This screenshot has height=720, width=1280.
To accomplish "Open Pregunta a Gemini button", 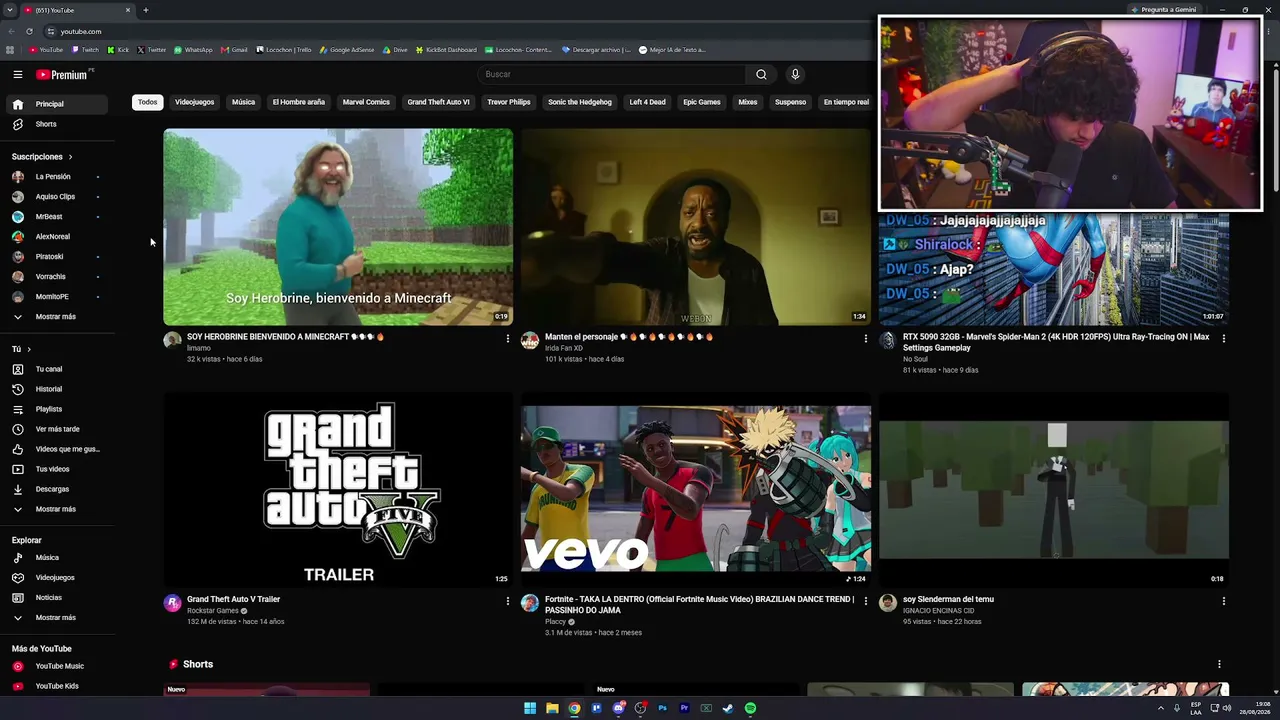I will coord(1163,10).
